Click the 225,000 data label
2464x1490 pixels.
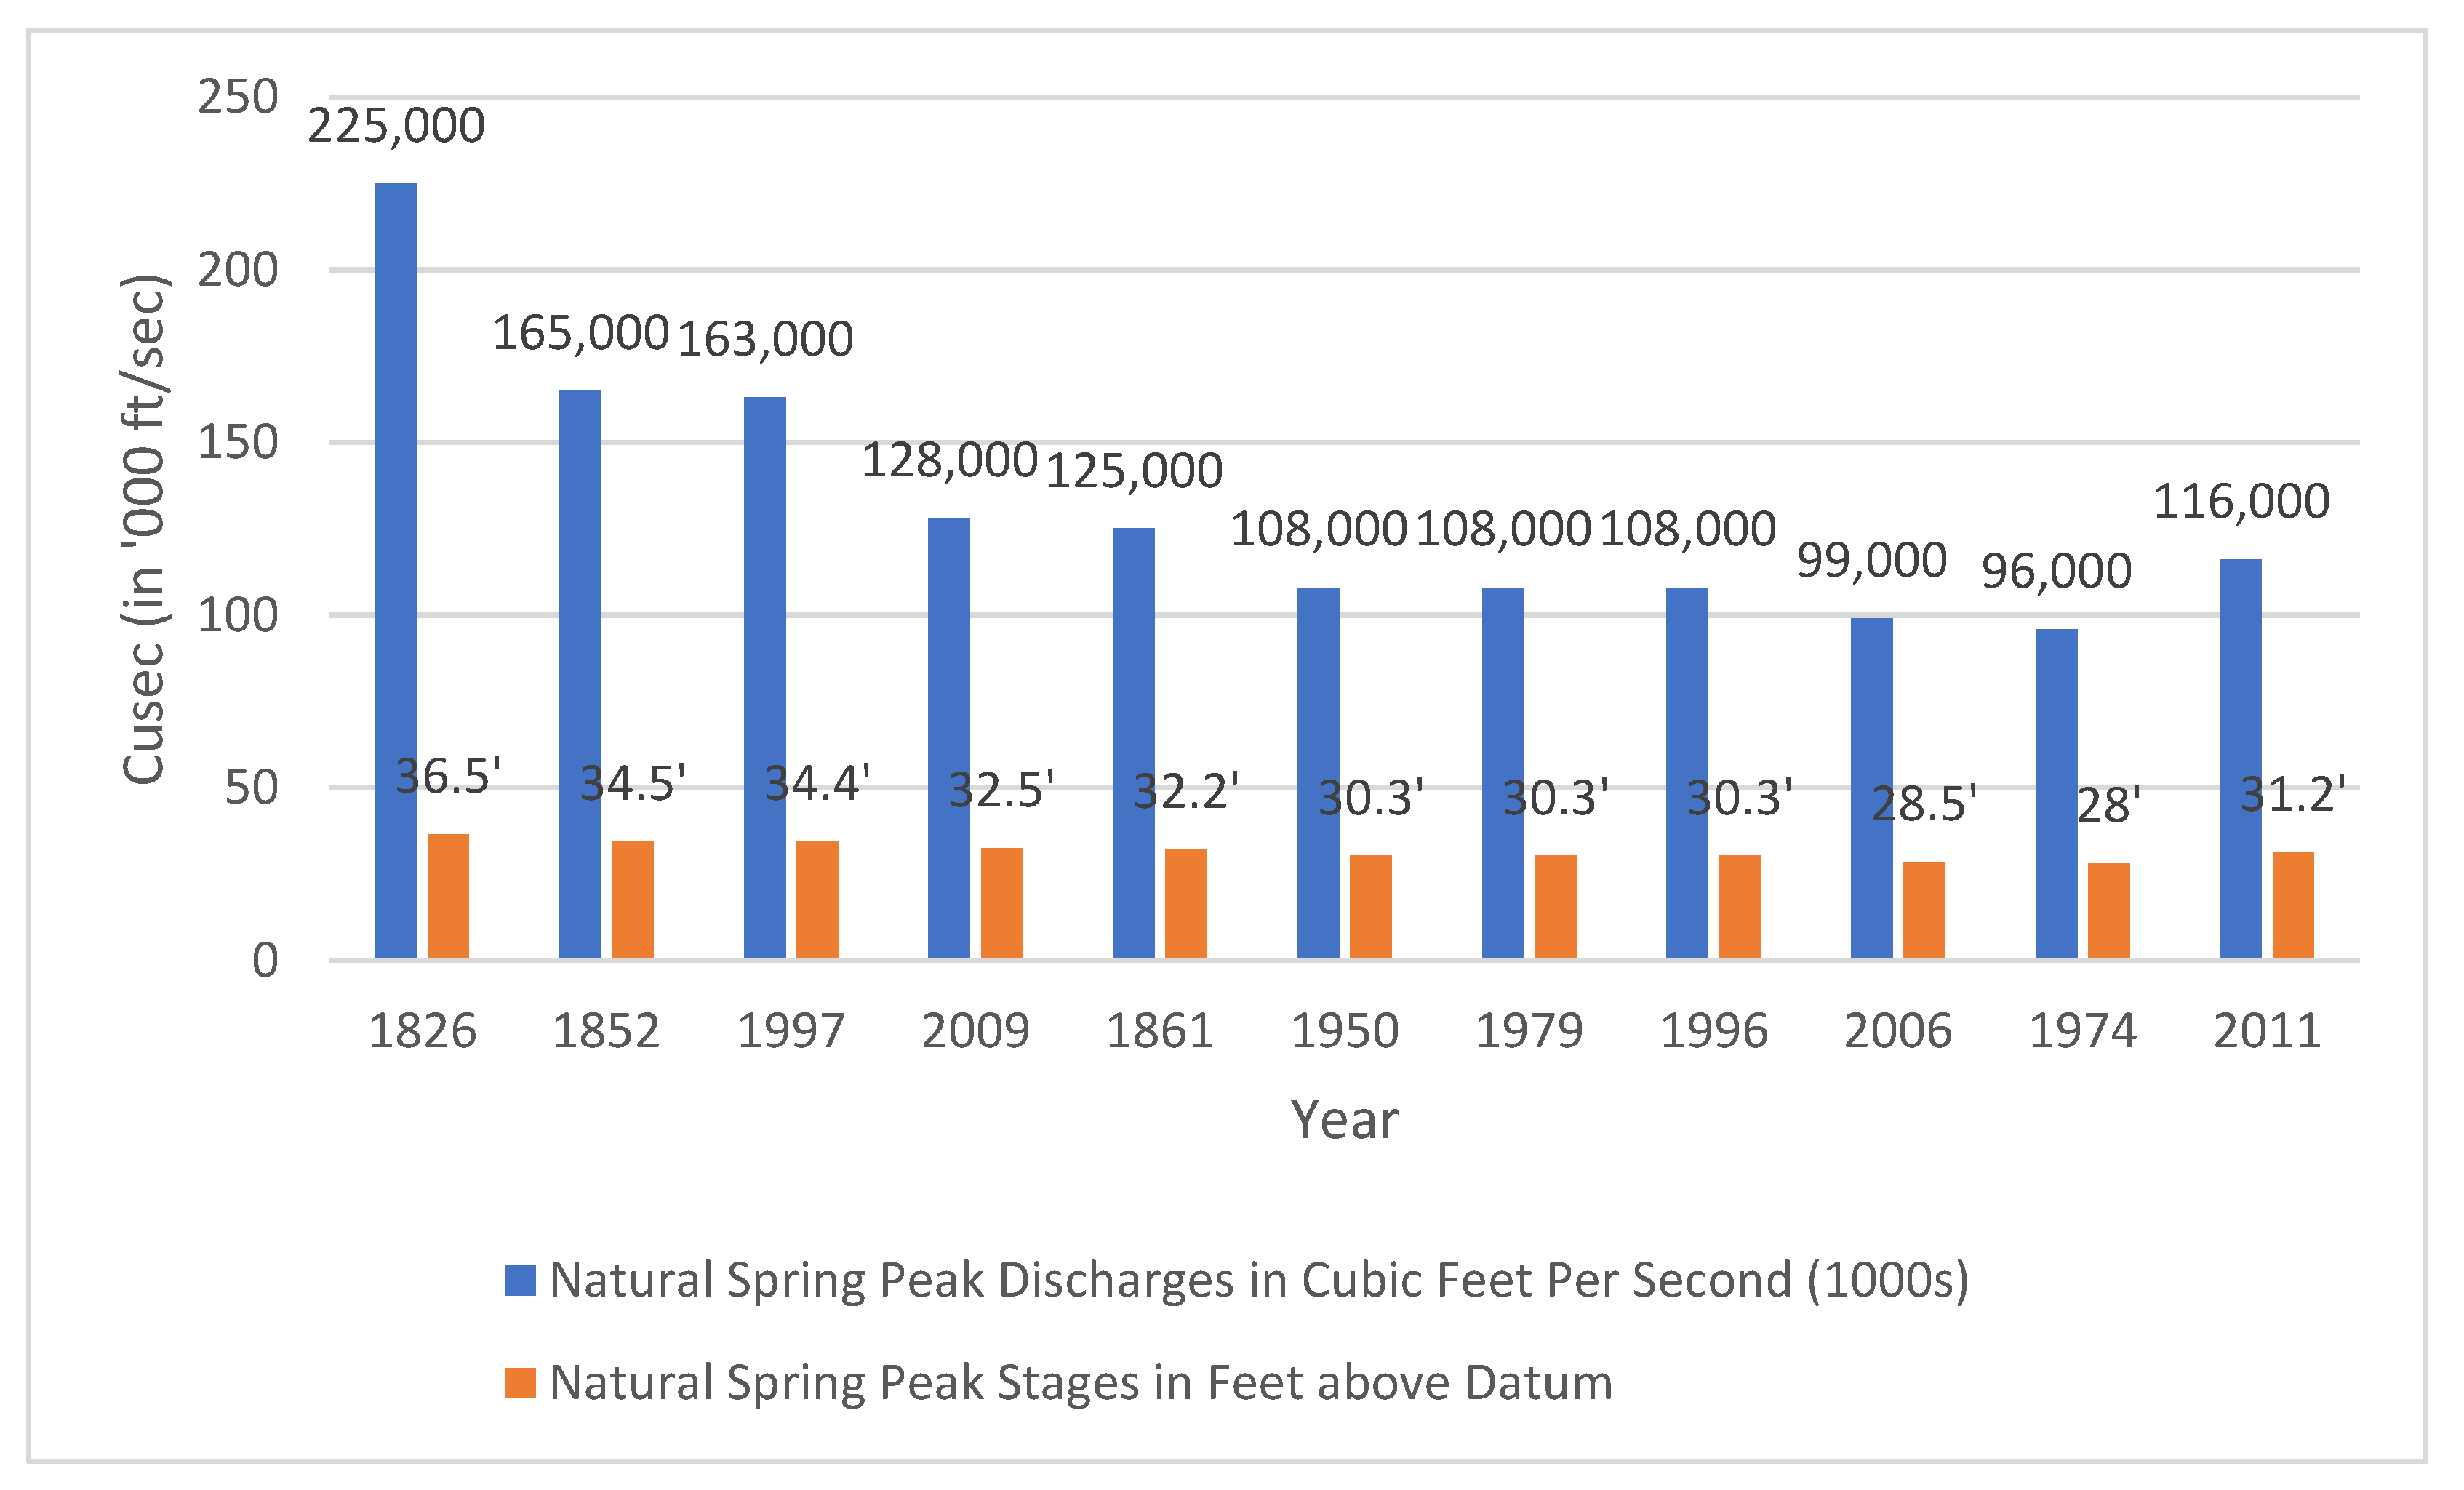(x=396, y=127)
